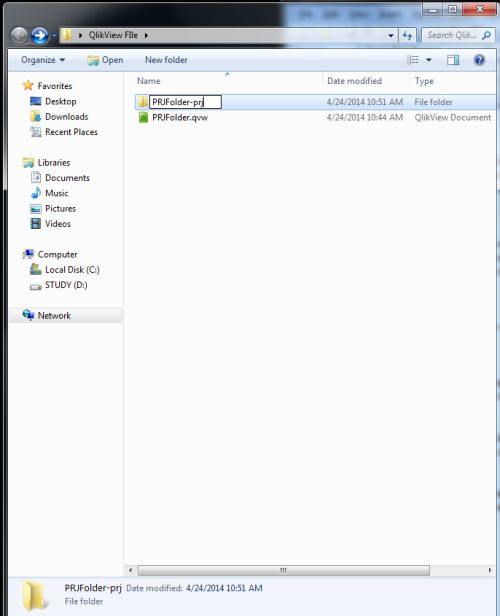This screenshot has width=500, height=616.
Task: Sort by the Name column header
Action: coord(149,81)
